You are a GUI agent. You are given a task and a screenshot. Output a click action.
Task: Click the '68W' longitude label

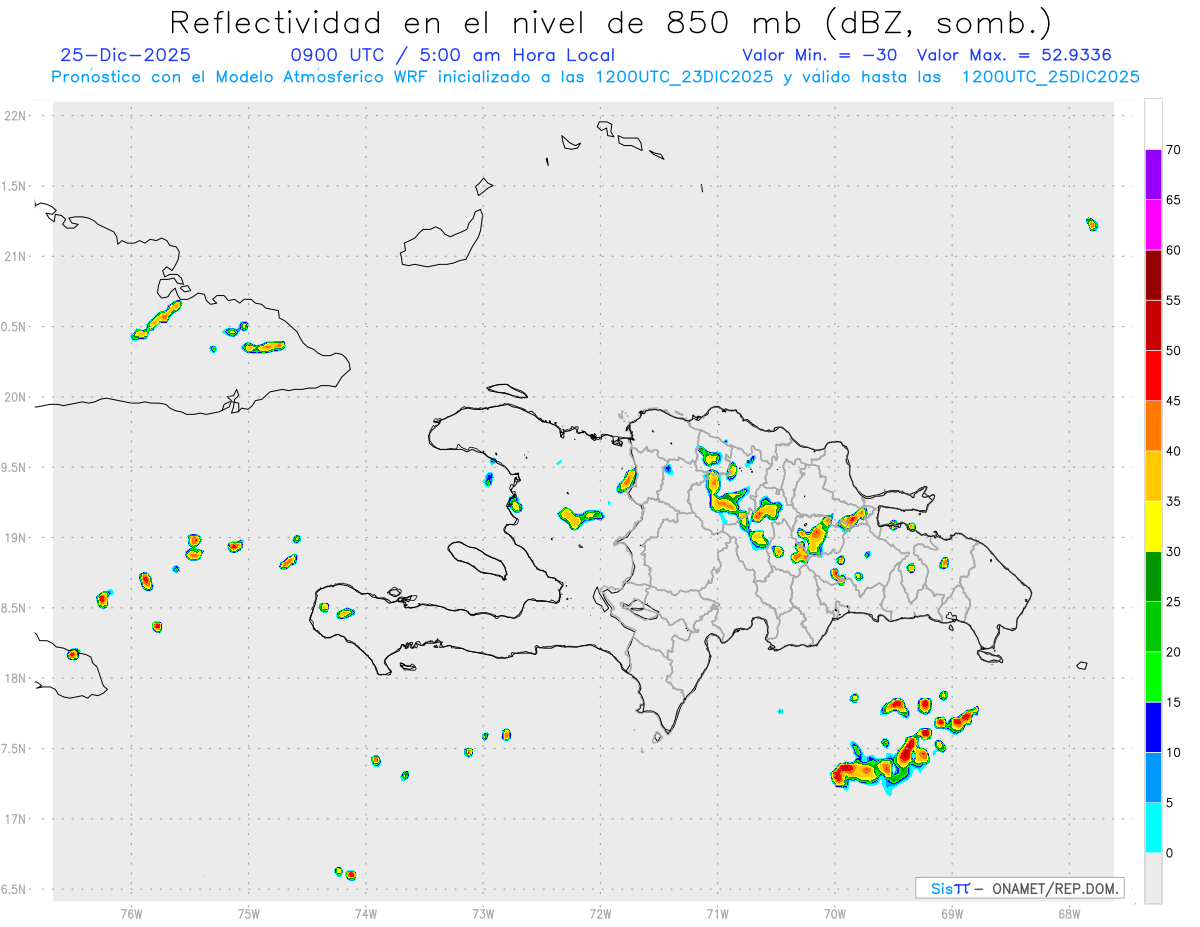click(1069, 913)
